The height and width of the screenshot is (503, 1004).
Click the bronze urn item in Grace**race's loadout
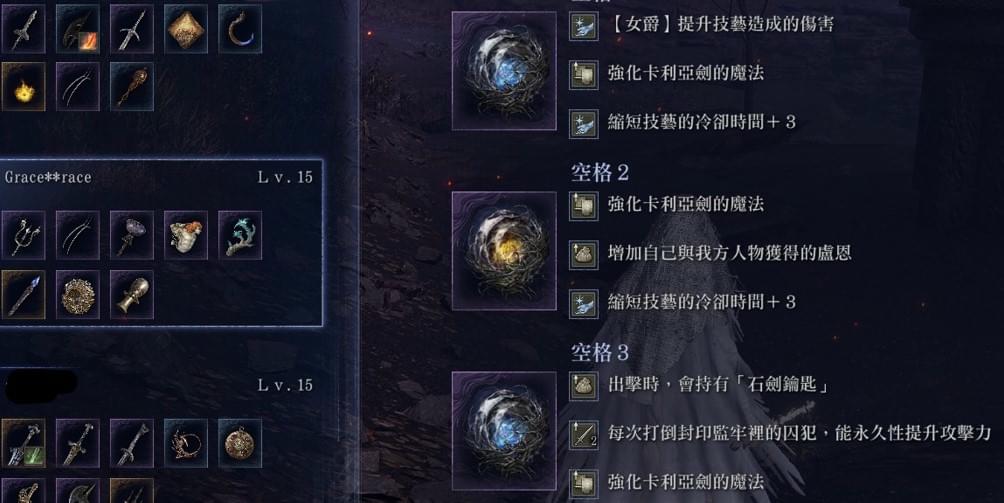[132, 294]
